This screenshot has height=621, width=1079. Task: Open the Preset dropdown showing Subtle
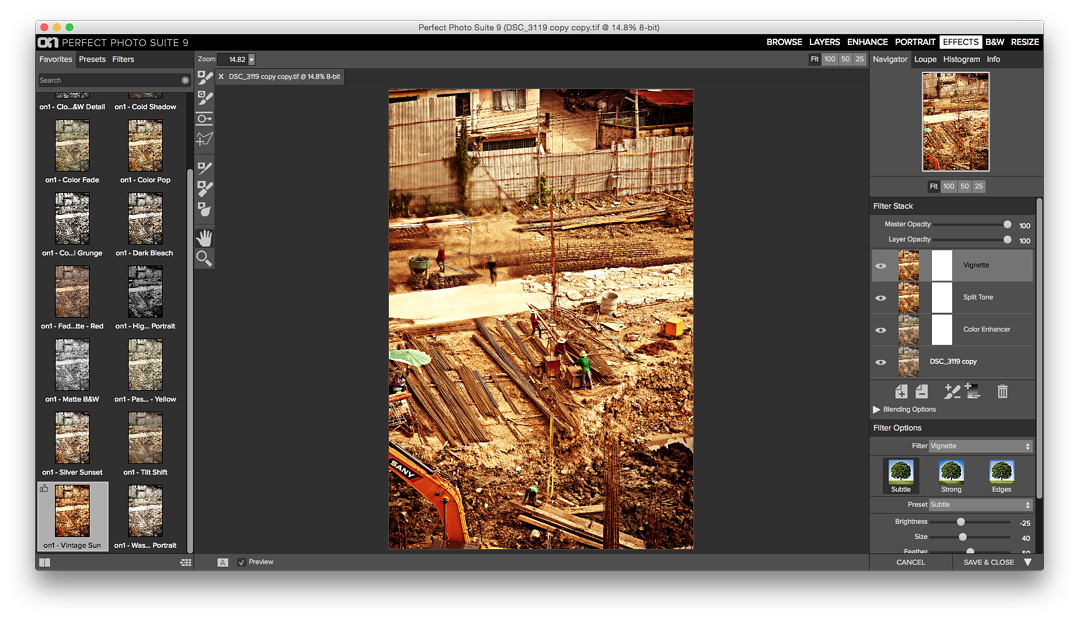(x=981, y=505)
